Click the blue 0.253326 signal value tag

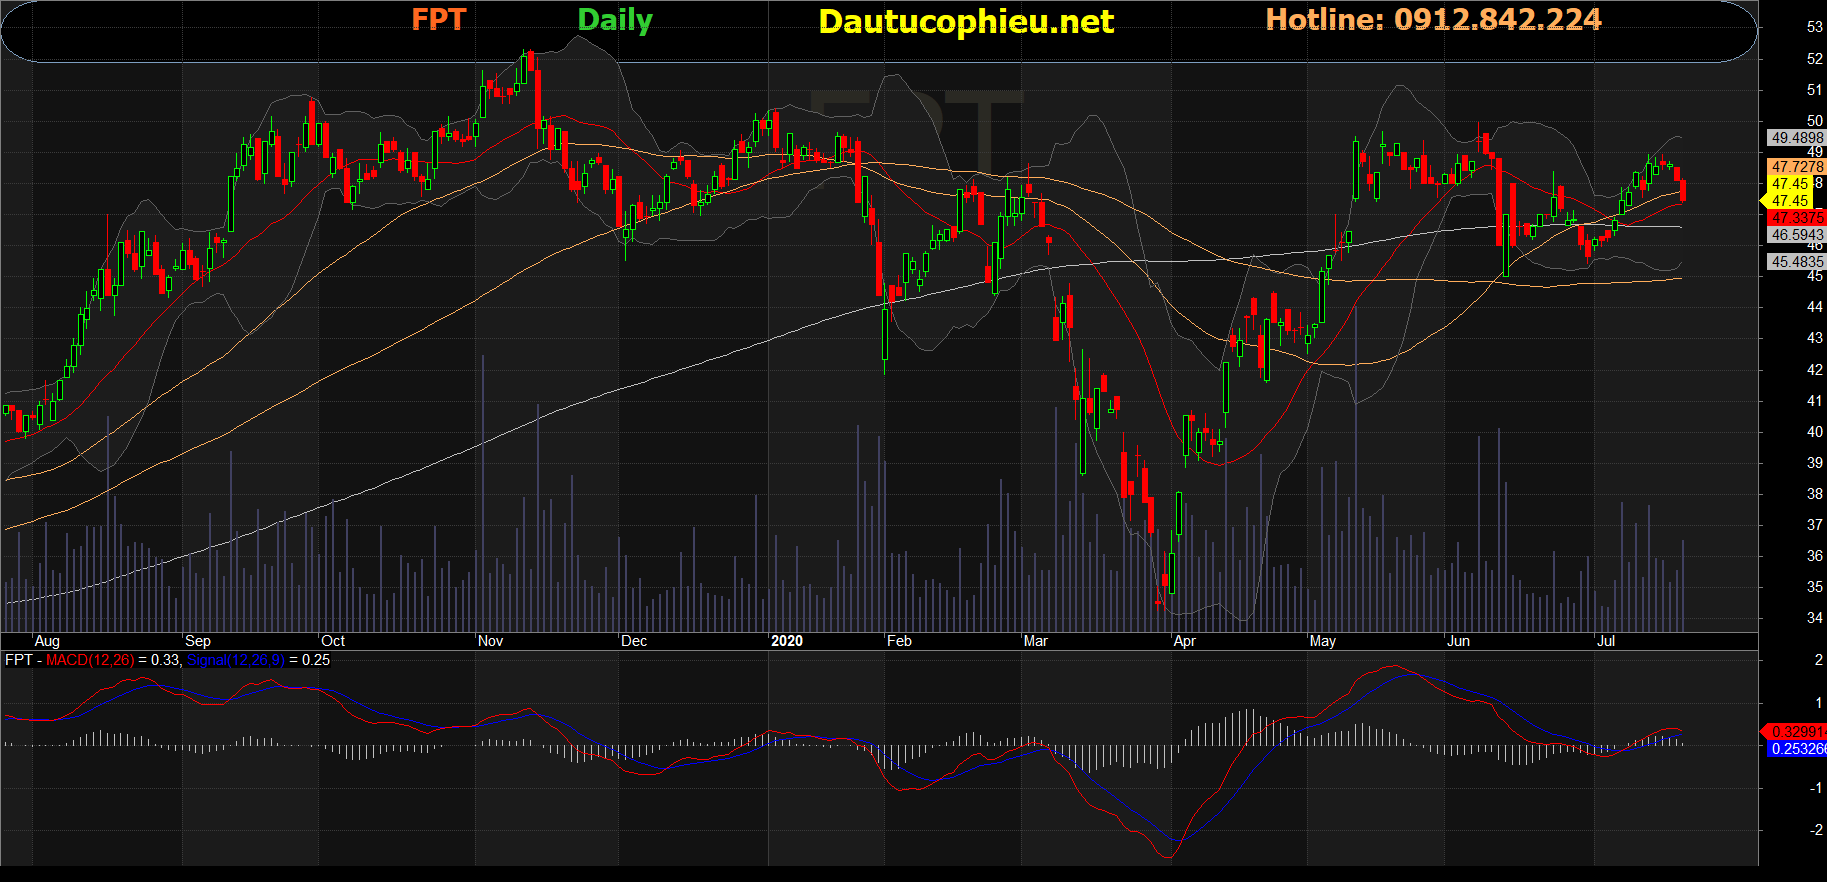(1798, 749)
